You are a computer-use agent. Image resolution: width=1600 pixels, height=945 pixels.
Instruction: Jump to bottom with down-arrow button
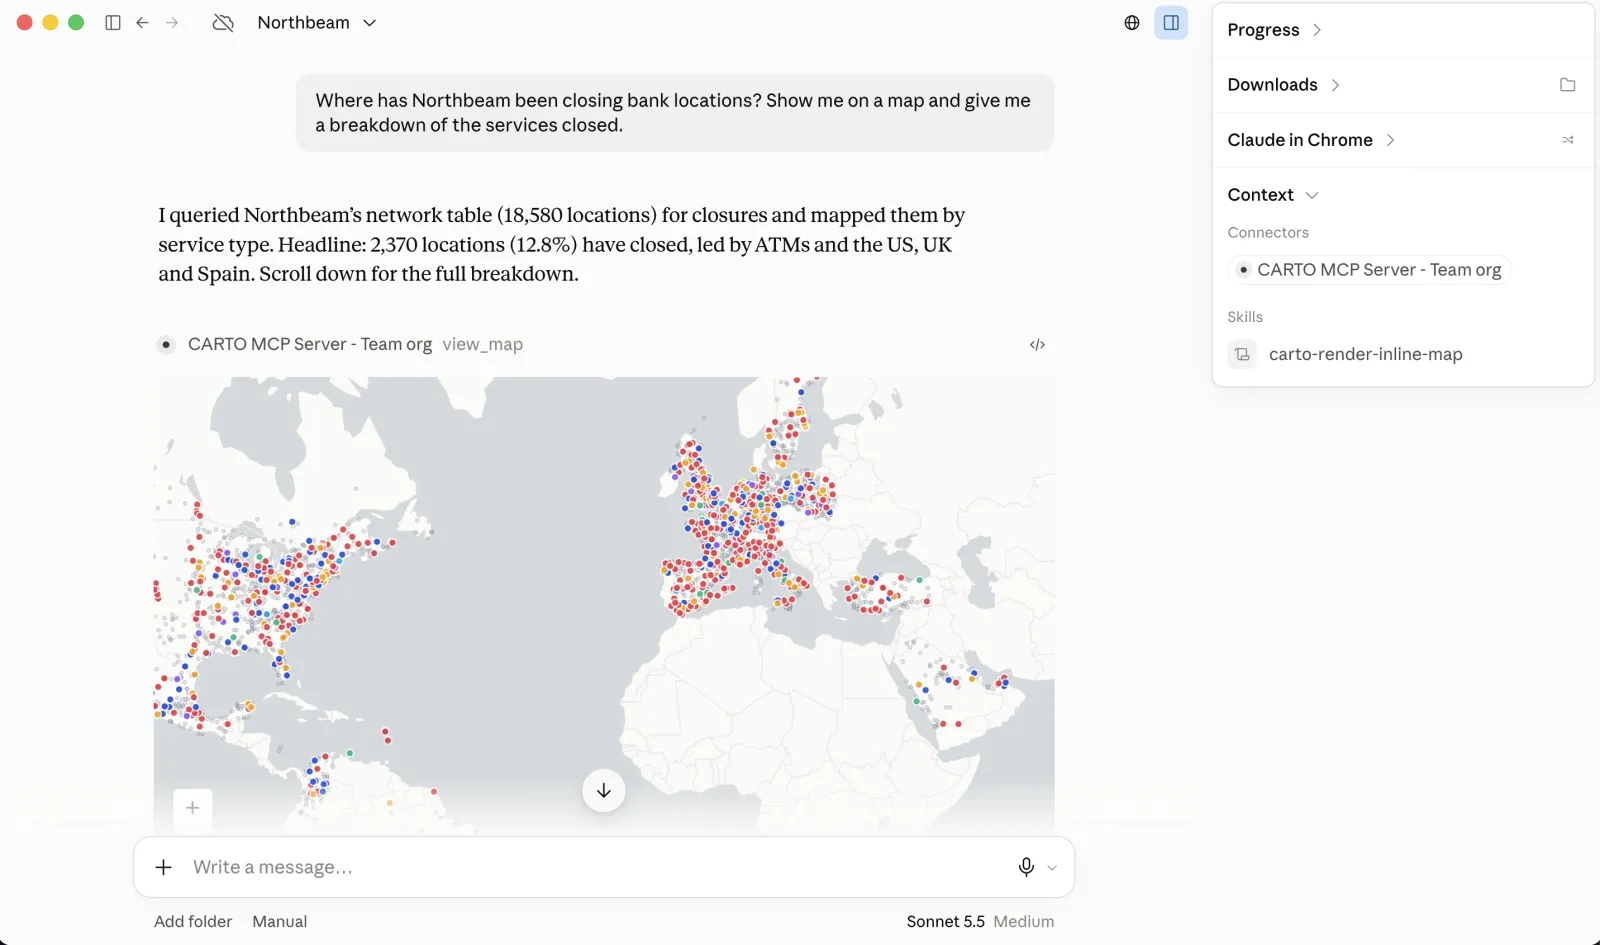pos(604,790)
